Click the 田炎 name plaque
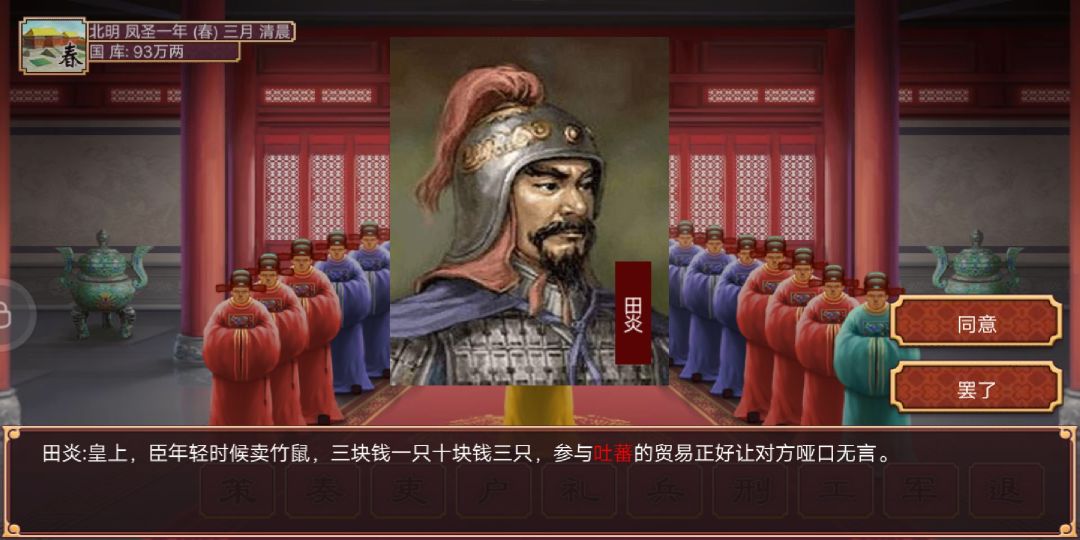 point(633,313)
